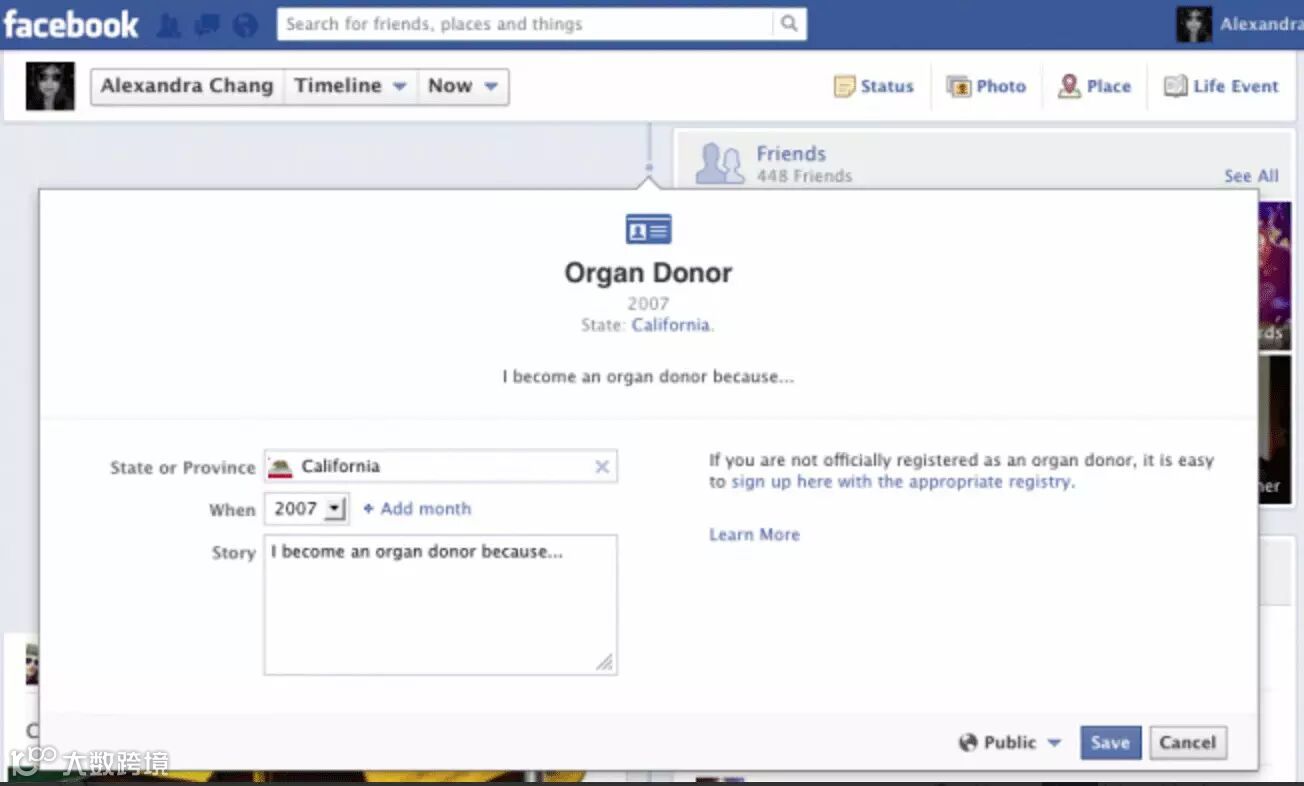1304x786 pixels.
Task: Click the Learn More link
Action: pos(754,534)
